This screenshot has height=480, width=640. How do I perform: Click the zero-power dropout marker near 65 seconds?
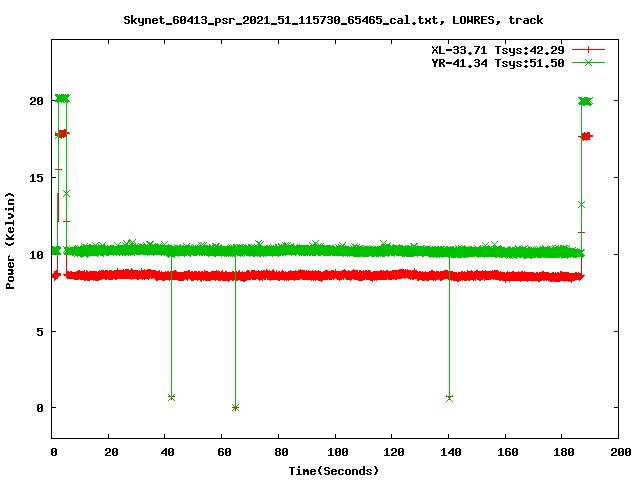click(235, 407)
